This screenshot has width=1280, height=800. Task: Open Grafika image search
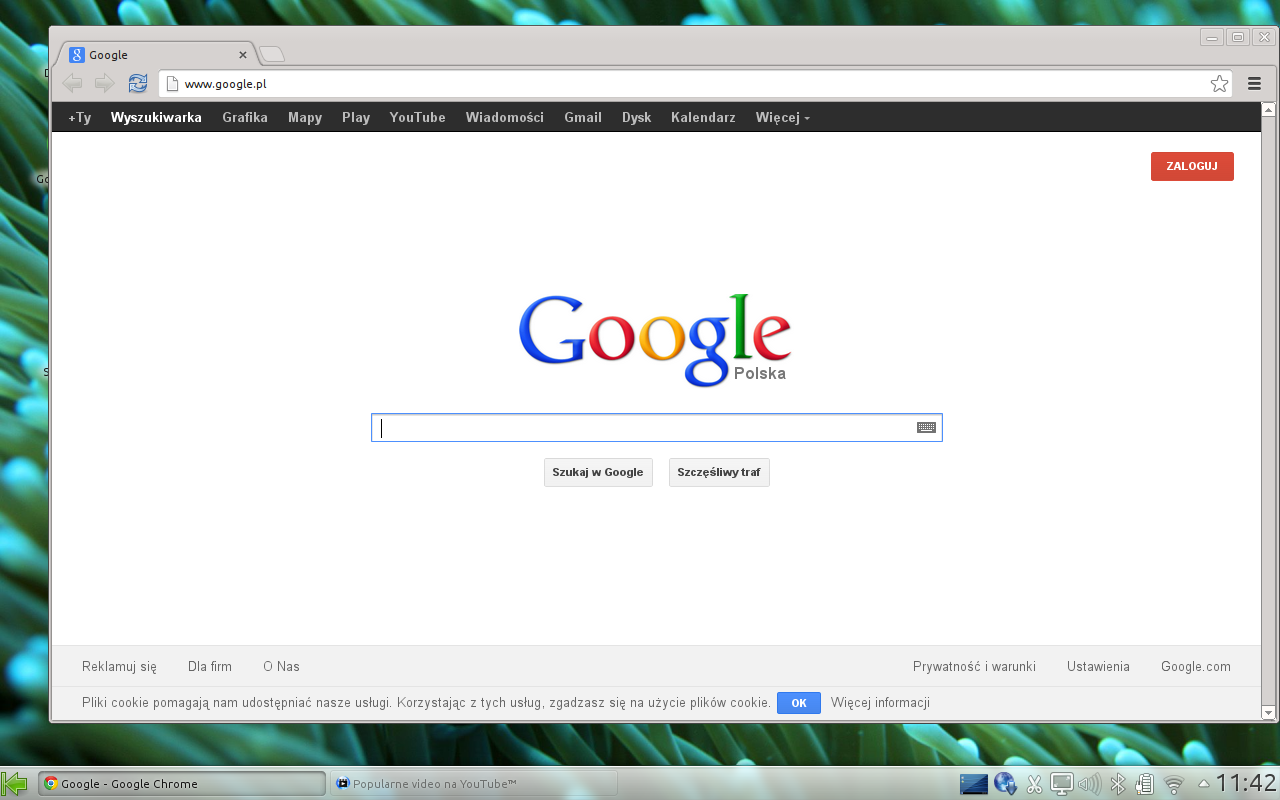click(x=245, y=117)
